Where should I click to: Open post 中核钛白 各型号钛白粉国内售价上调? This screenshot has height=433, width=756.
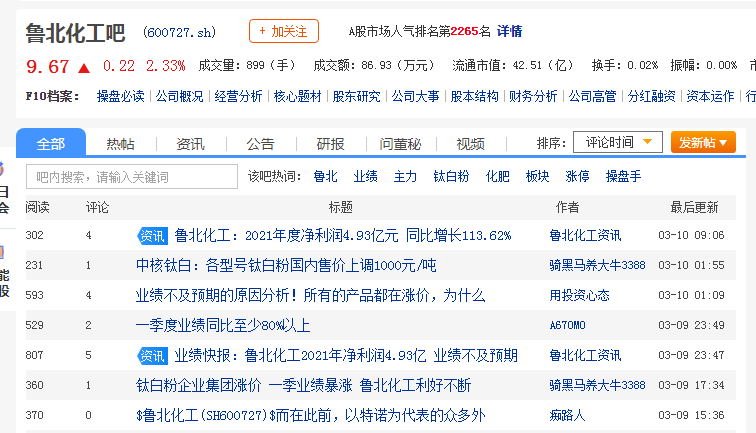(286, 266)
